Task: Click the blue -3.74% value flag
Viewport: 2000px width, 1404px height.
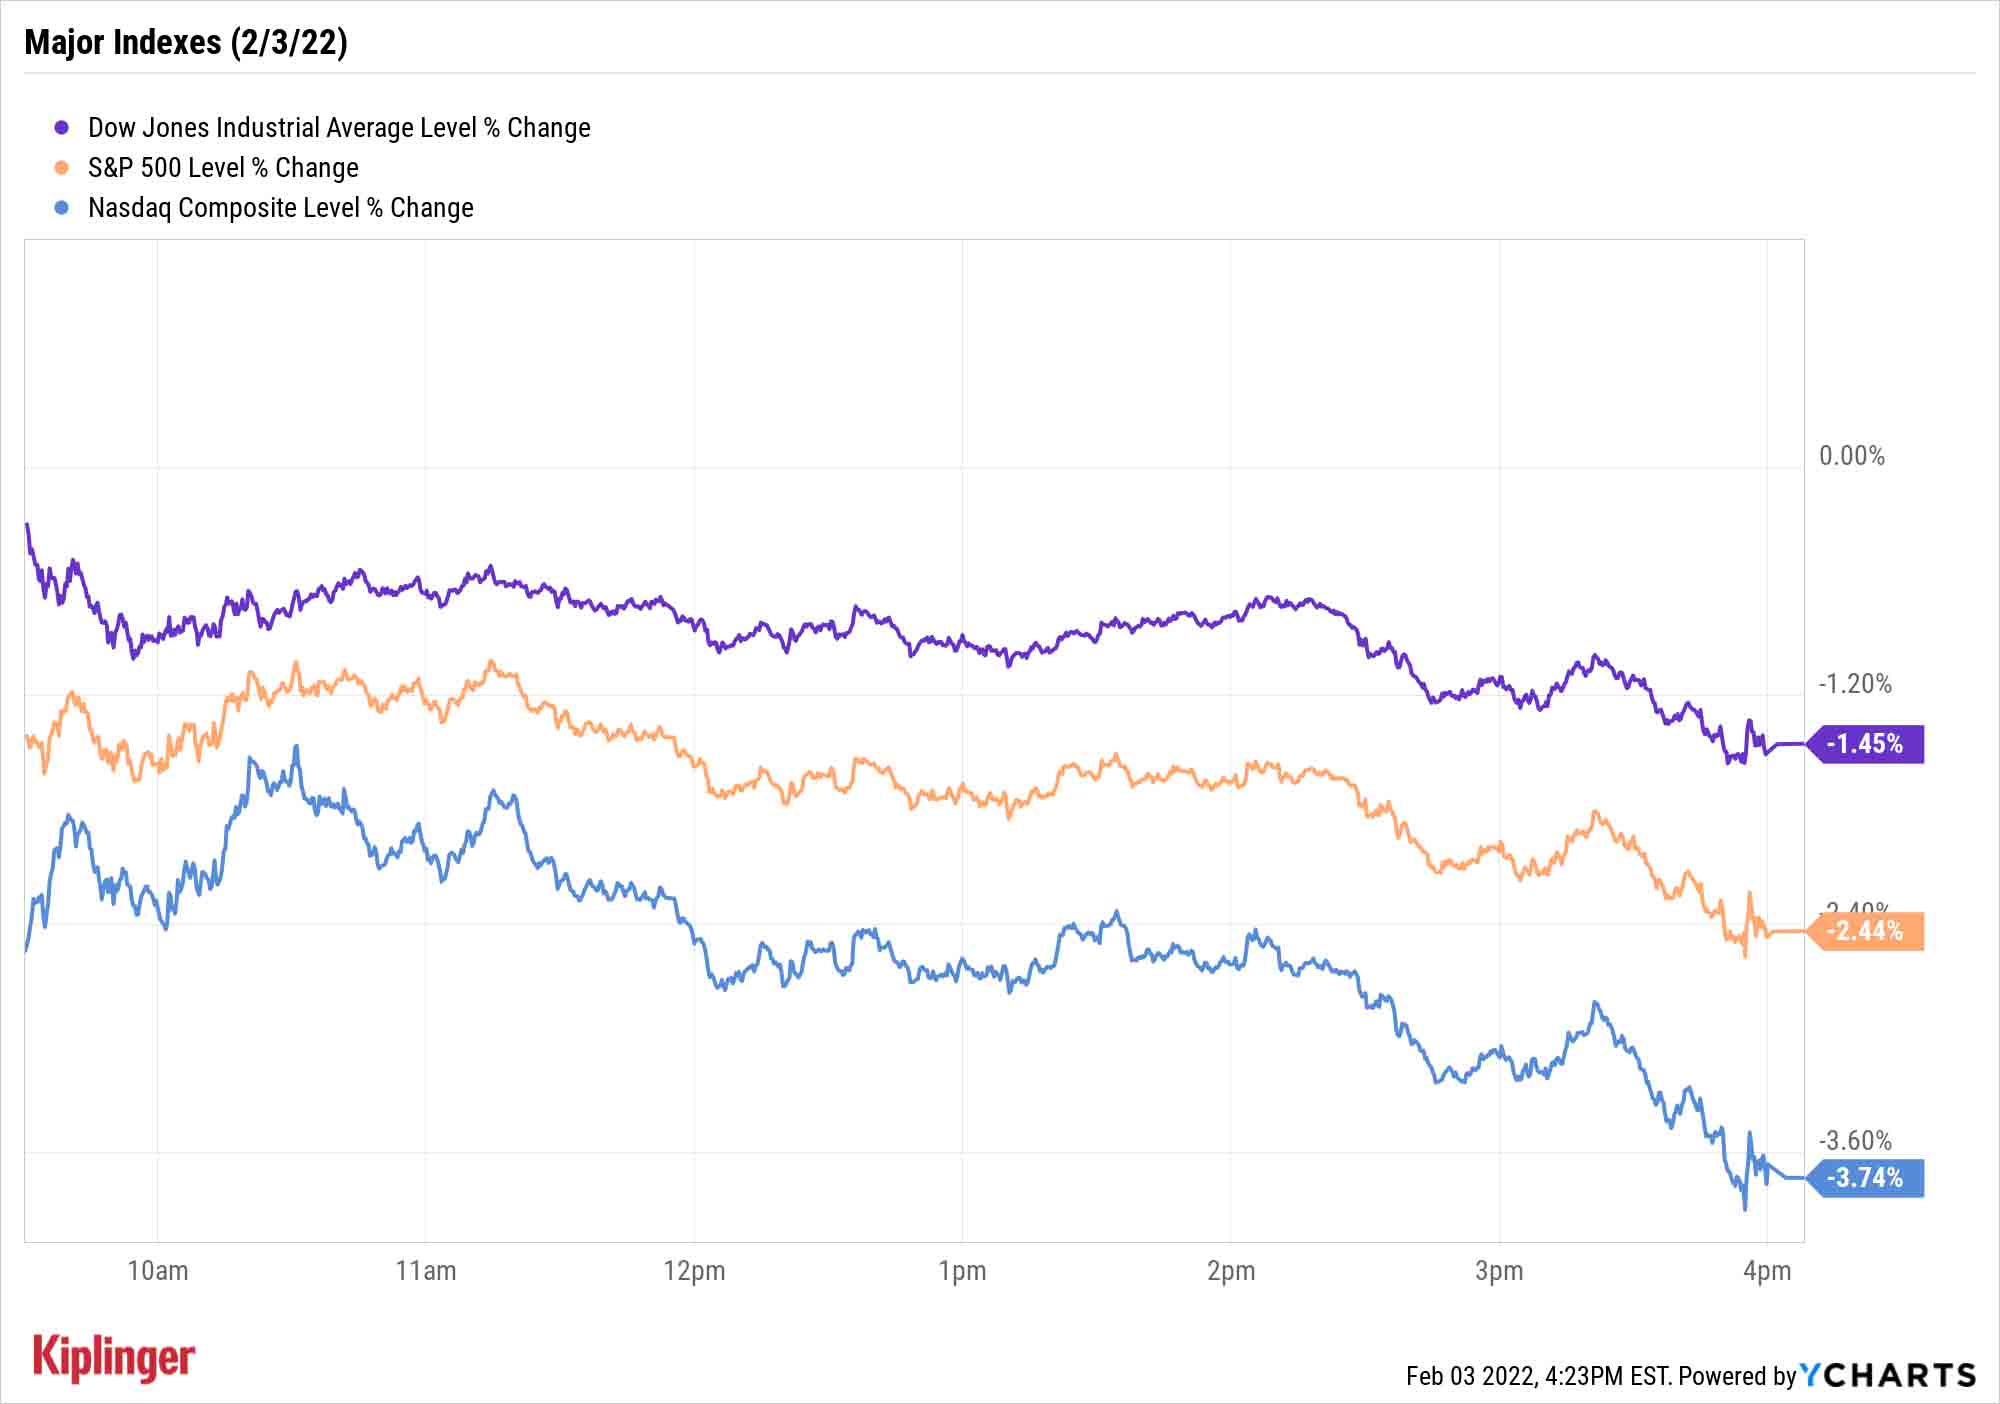Action: 1866,1177
